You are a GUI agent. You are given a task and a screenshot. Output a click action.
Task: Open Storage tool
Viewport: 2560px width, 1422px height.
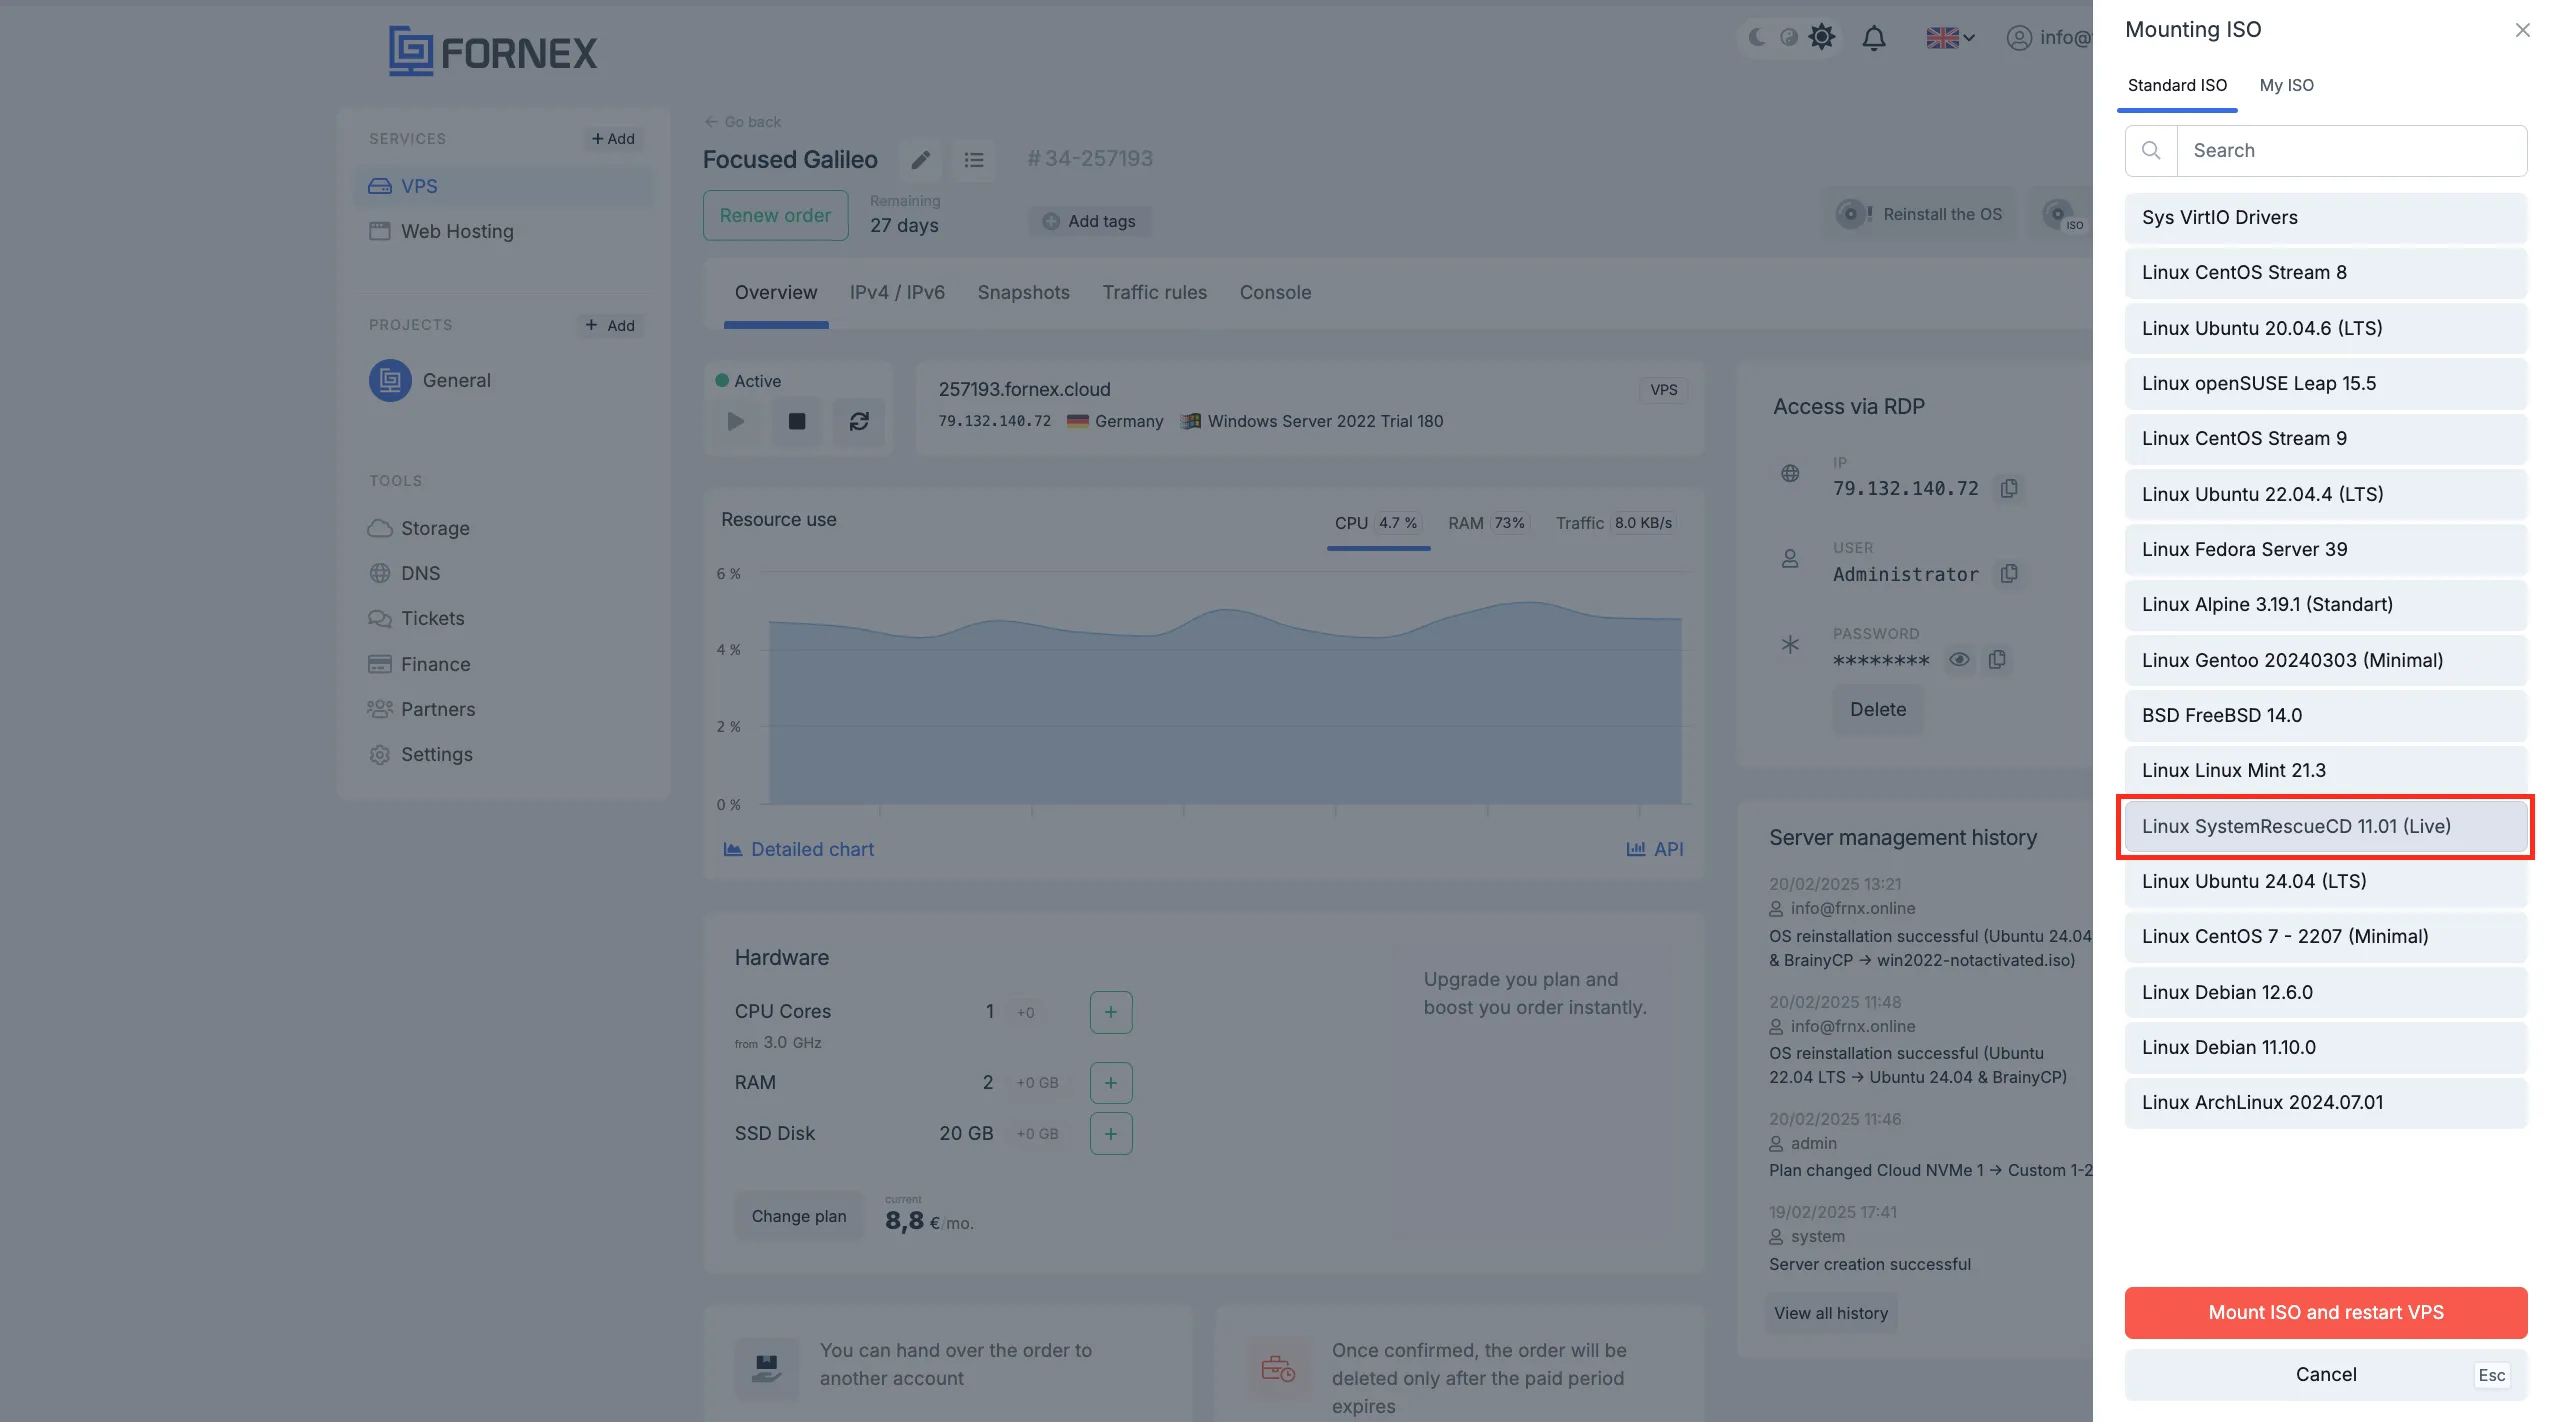(x=419, y=528)
